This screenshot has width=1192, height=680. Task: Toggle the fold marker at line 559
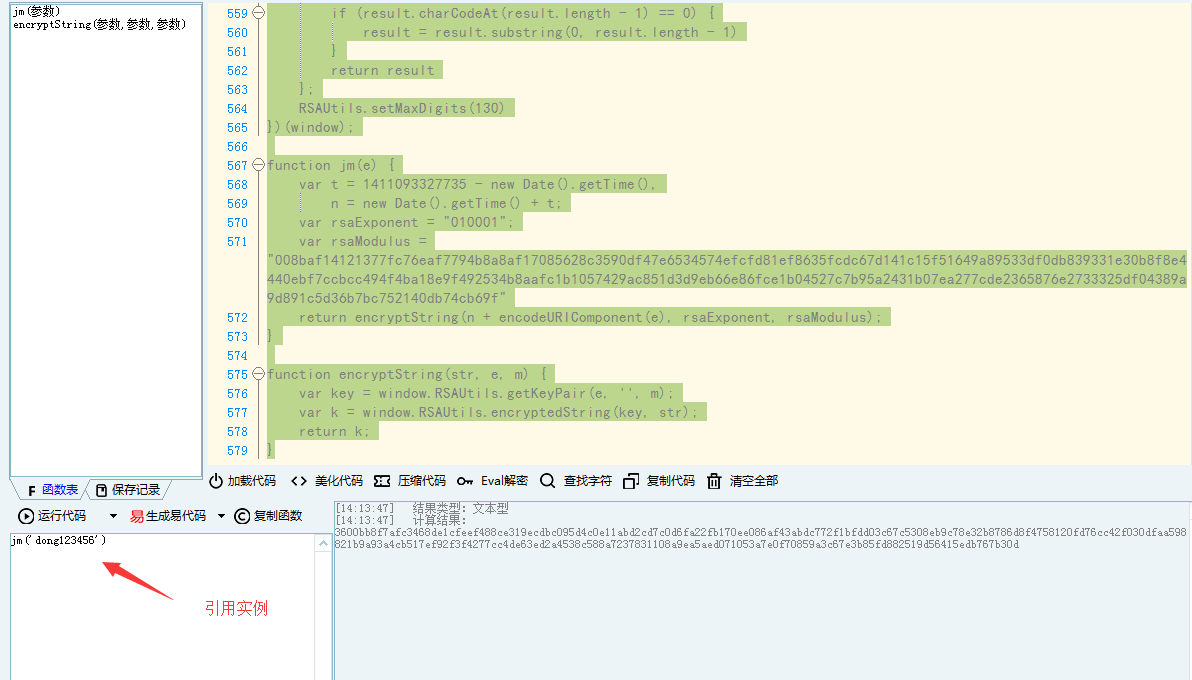pos(259,13)
